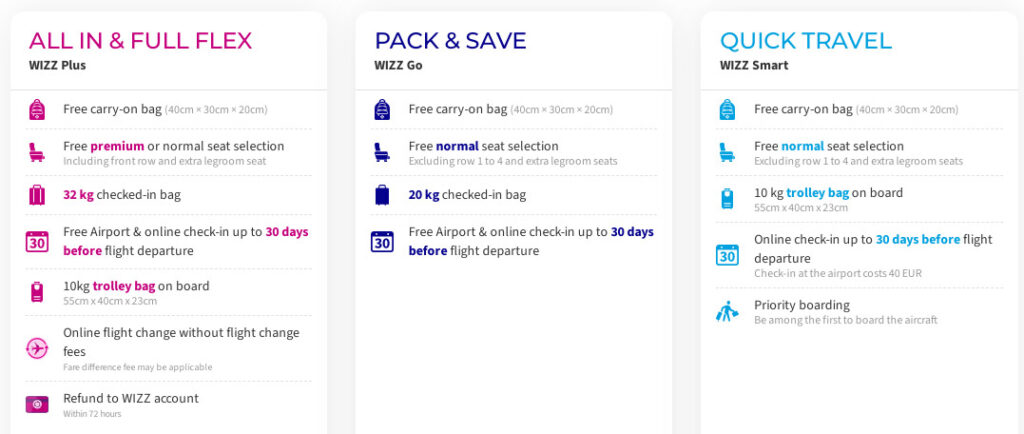The width and height of the screenshot is (1024, 434).
Task: Click the airplane flight change icon
Action: 36,348
